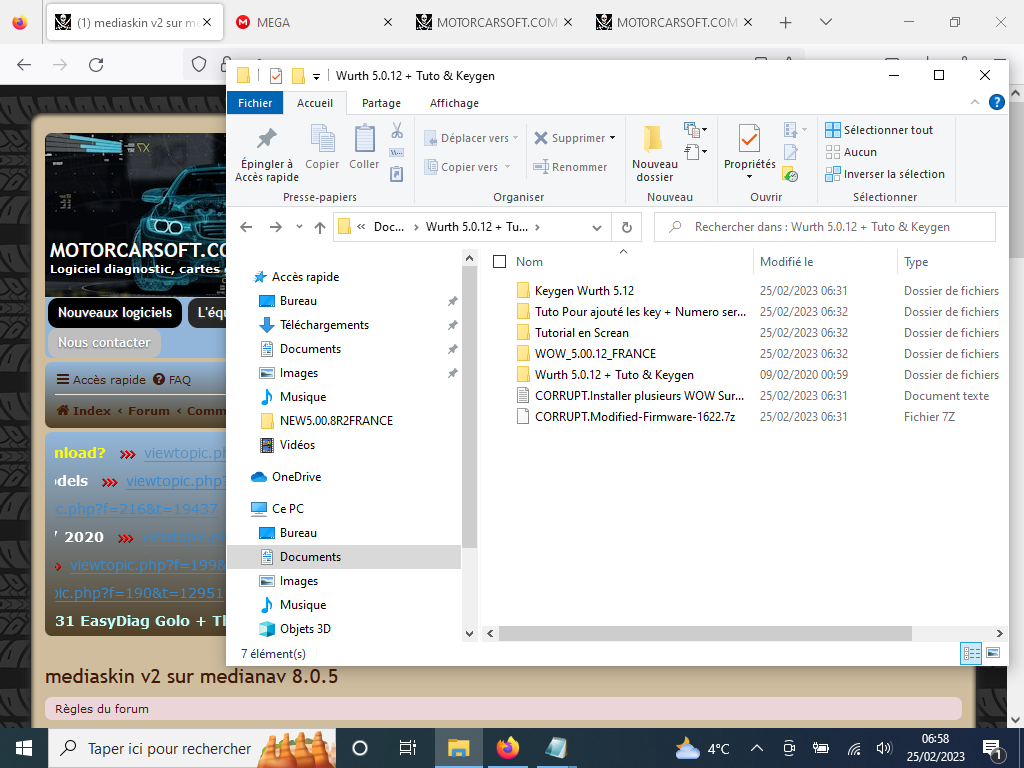Switch to the Partage ribbon tab
This screenshot has height=768, width=1024.
click(x=381, y=103)
